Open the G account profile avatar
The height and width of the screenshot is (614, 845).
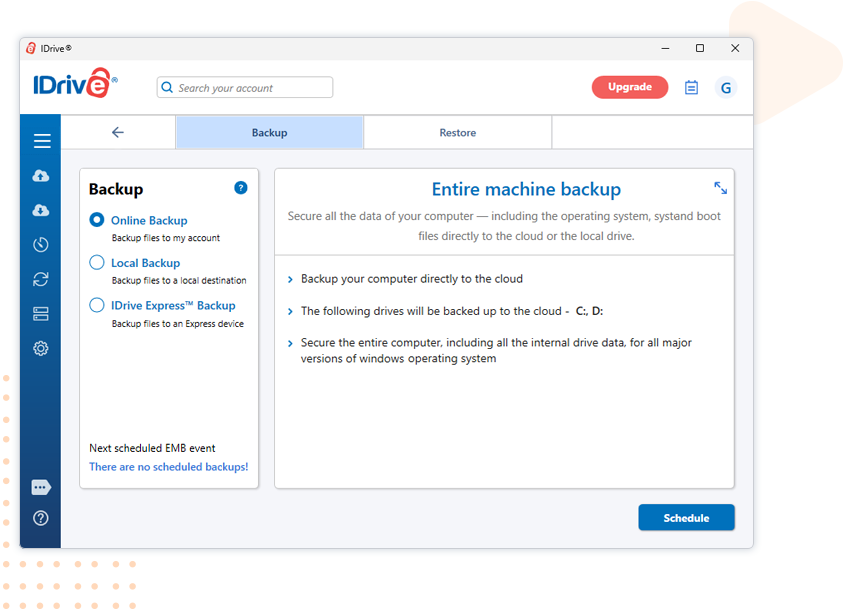[726, 87]
